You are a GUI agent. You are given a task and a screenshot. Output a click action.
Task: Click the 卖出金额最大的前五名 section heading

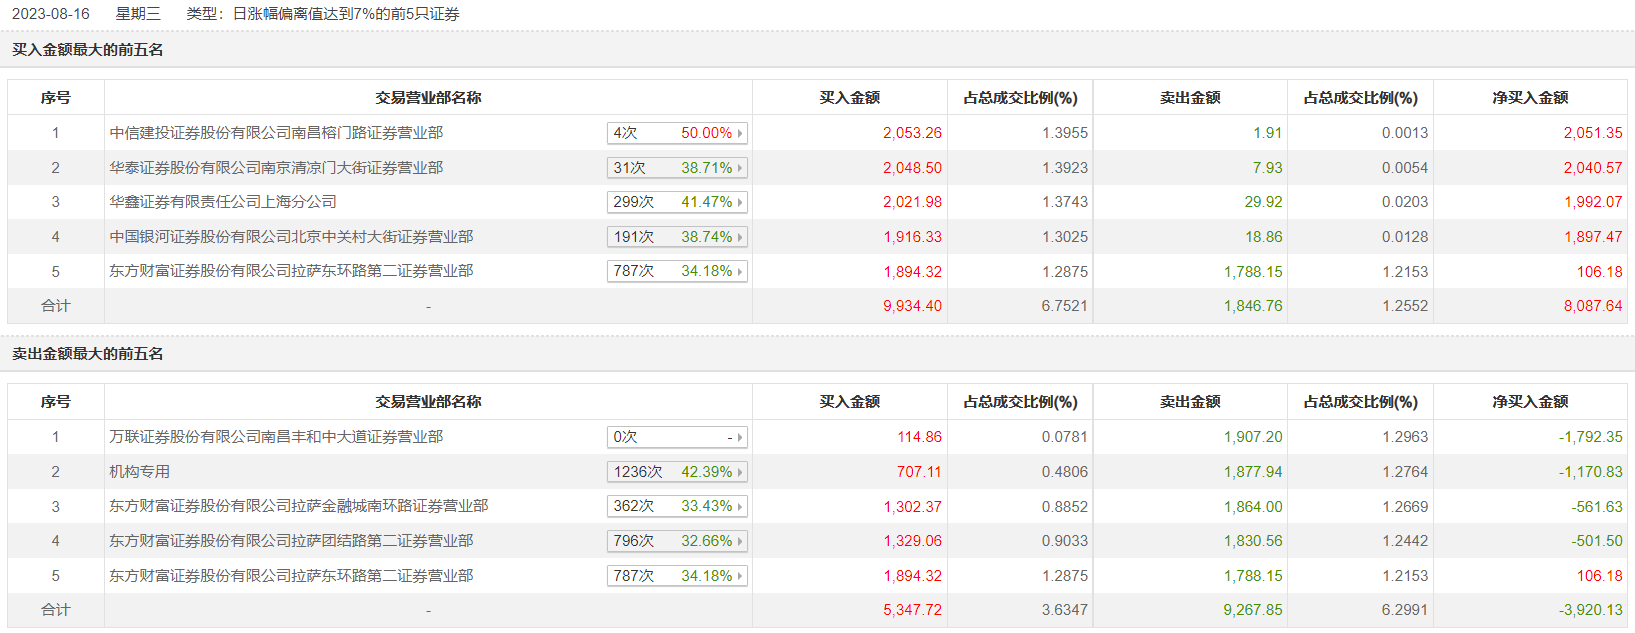click(88, 354)
